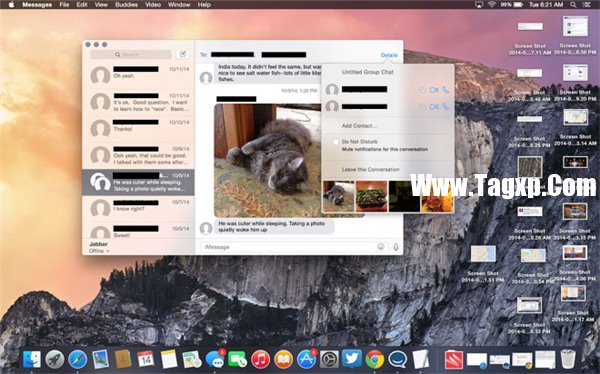This screenshot has height=374, width=600.
Task: Open Twitter from the dock
Action: click(352, 359)
